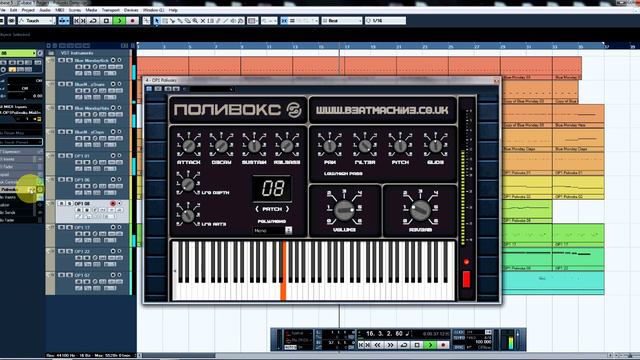
Task: Adjust the LFO Rate knob
Action: click(x=188, y=216)
